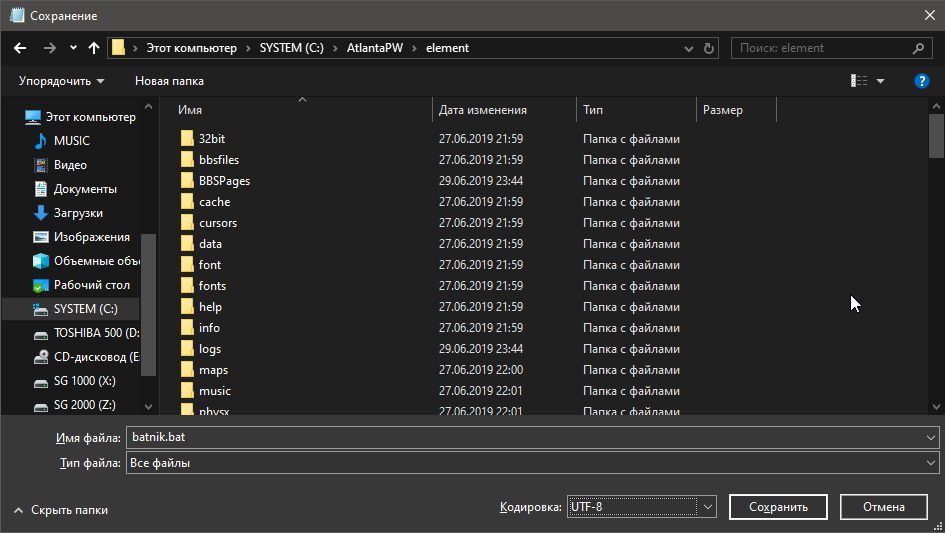945x533 pixels.
Task: Click file list scrollbar up arrow
Action: click(936, 107)
